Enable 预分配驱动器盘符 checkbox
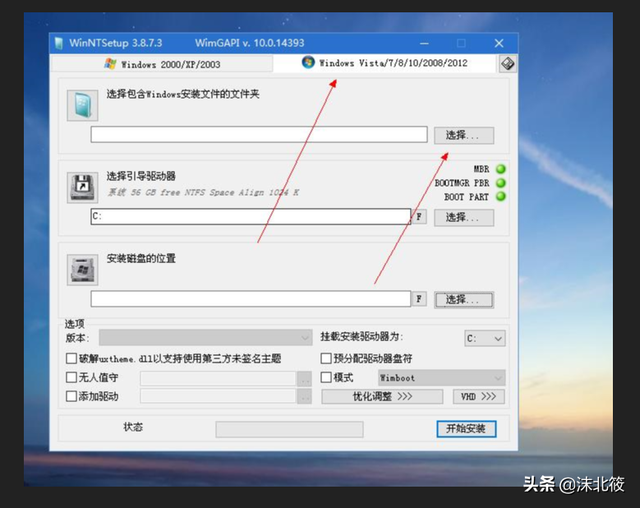 (326, 359)
